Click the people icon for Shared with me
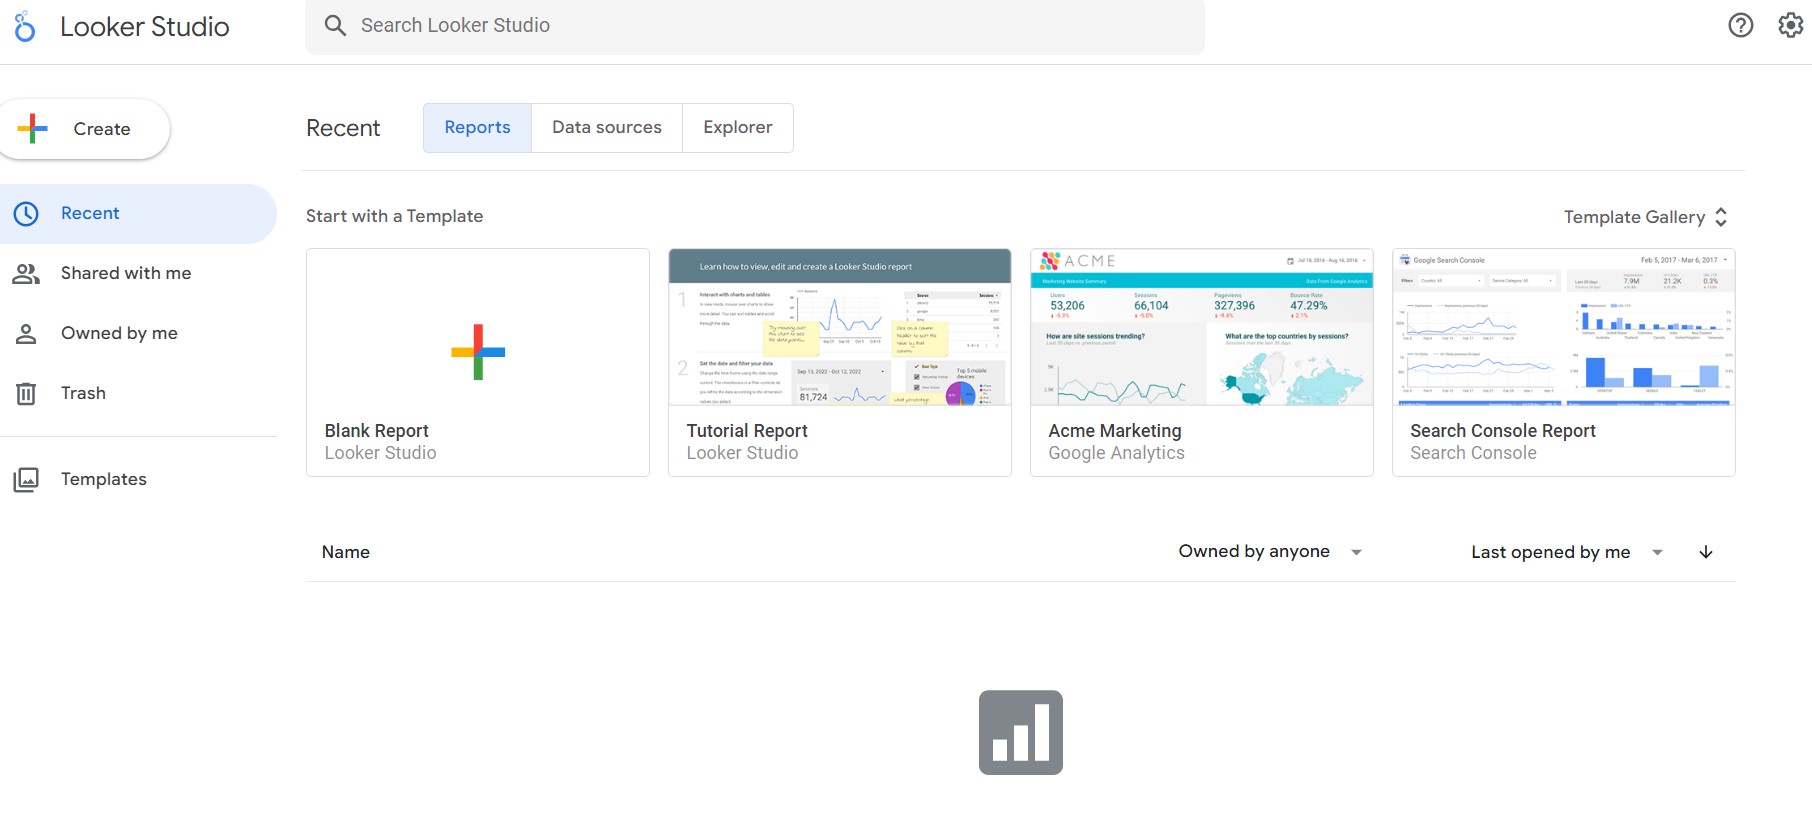This screenshot has width=1812, height=827. (x=26, y=273)
